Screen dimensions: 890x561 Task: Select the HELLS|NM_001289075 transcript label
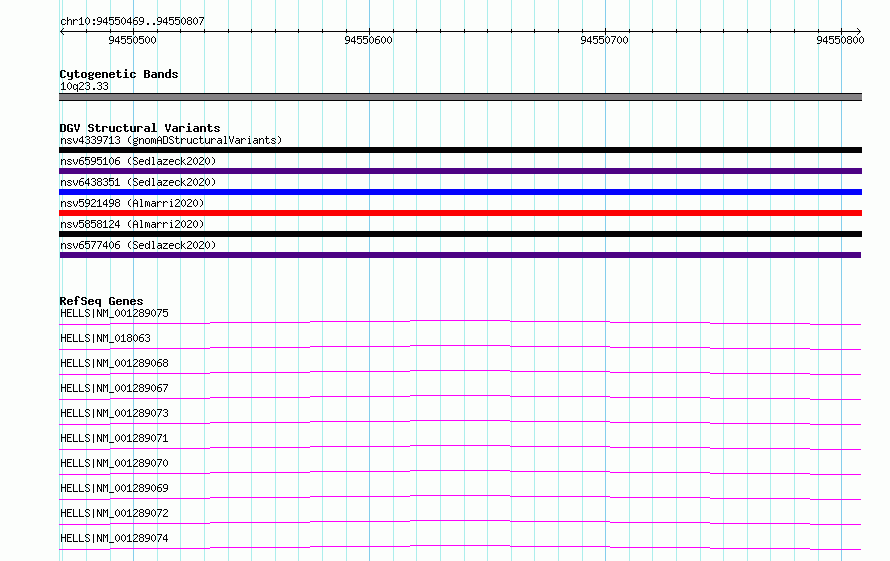[114, 313]
